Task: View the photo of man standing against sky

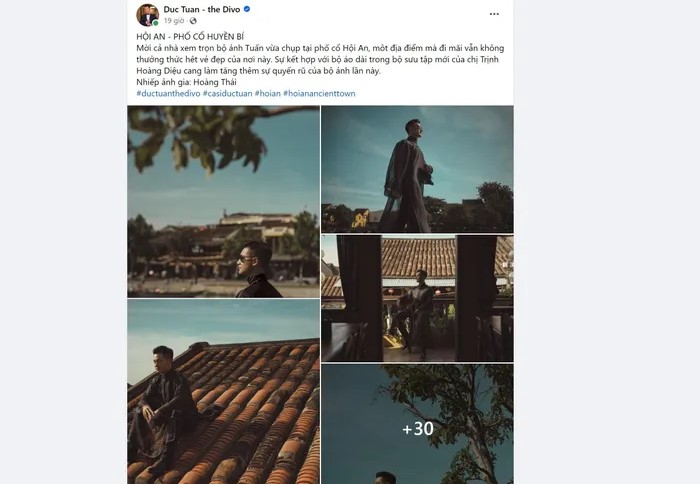Action: [416, 168]
